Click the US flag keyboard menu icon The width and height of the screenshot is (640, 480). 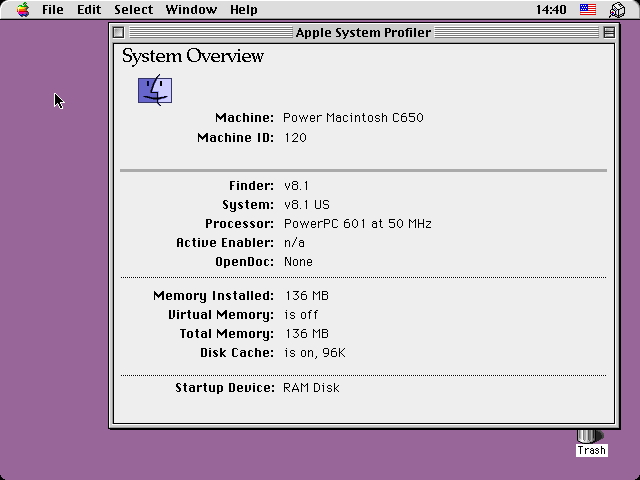[588, 9]
